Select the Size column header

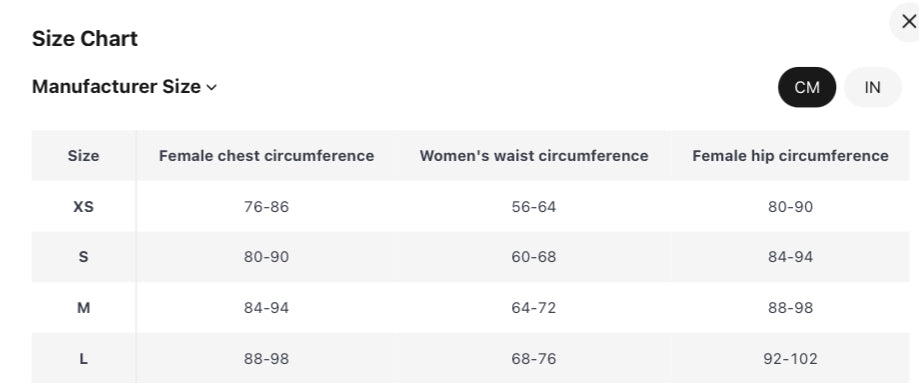coord(83,156)
